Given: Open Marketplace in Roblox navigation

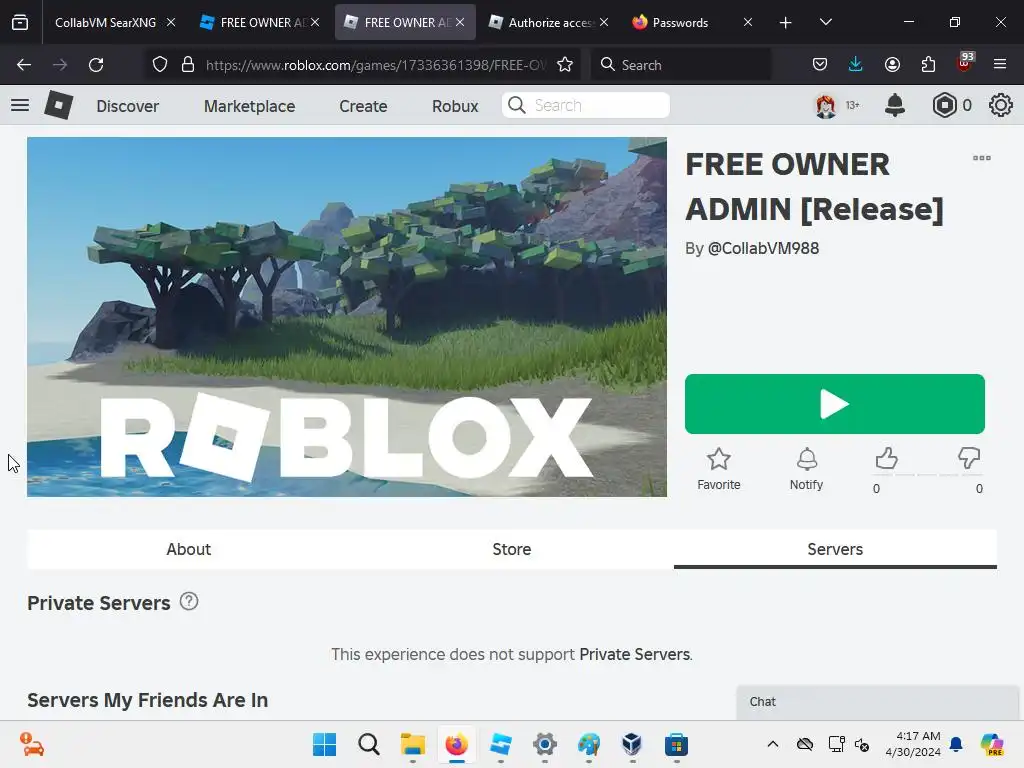Looking at the screenshot, I should (249, 106).
